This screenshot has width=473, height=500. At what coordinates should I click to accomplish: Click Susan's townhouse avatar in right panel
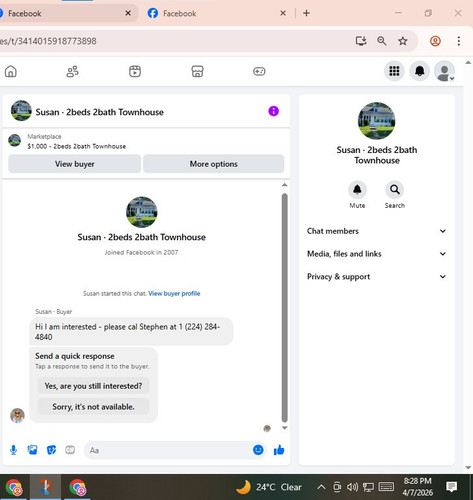pos(377,121)
